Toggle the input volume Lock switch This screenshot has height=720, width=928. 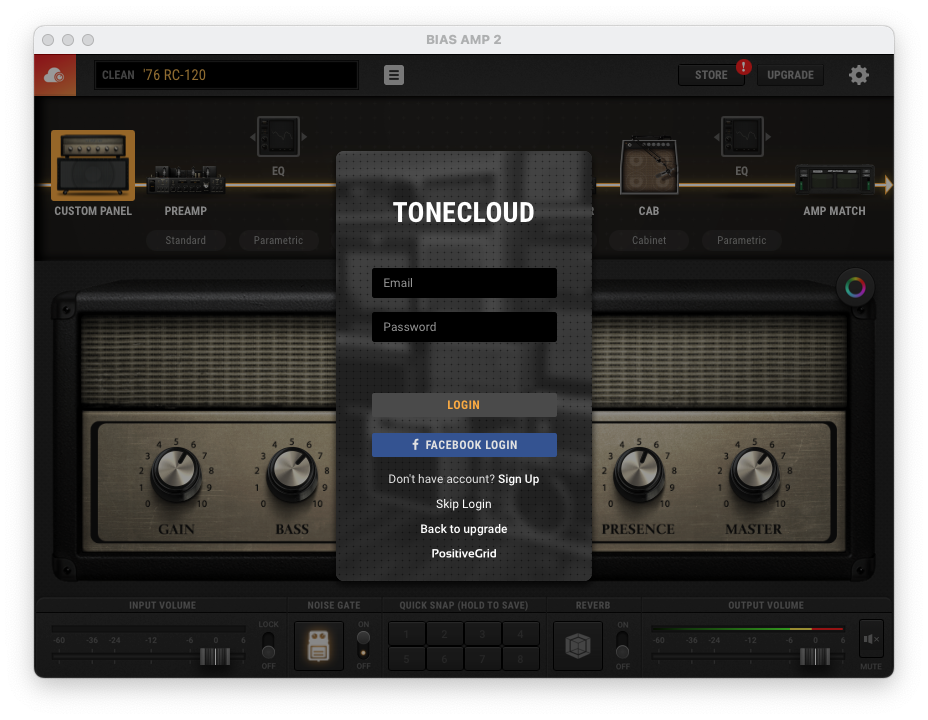pyautogui.click(x=268, y=645)
